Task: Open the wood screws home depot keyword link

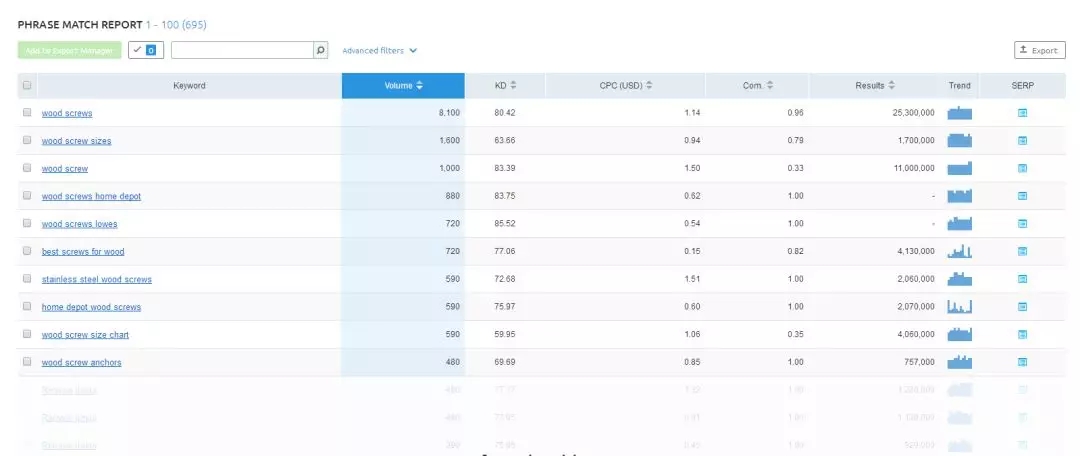Action: coord(91,196)
